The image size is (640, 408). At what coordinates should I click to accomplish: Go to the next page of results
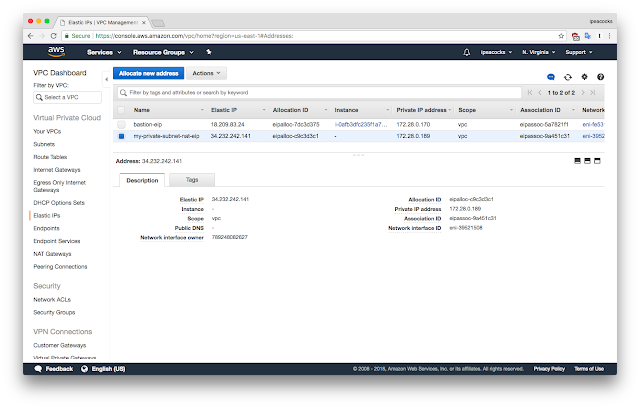(583, 93)
